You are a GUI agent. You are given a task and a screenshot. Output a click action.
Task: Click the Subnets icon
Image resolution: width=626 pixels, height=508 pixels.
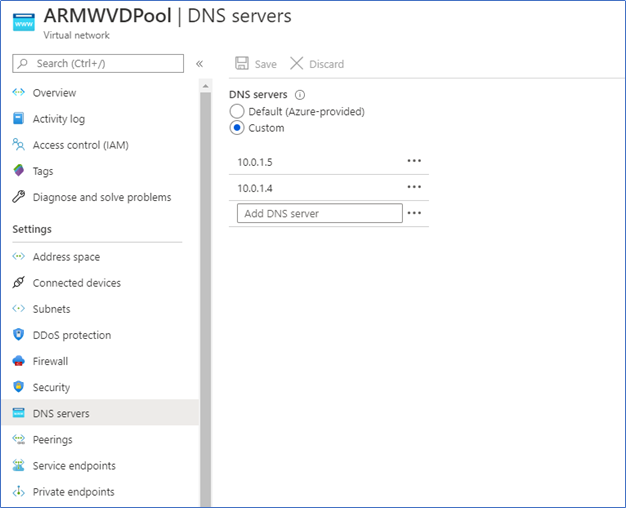18,309
